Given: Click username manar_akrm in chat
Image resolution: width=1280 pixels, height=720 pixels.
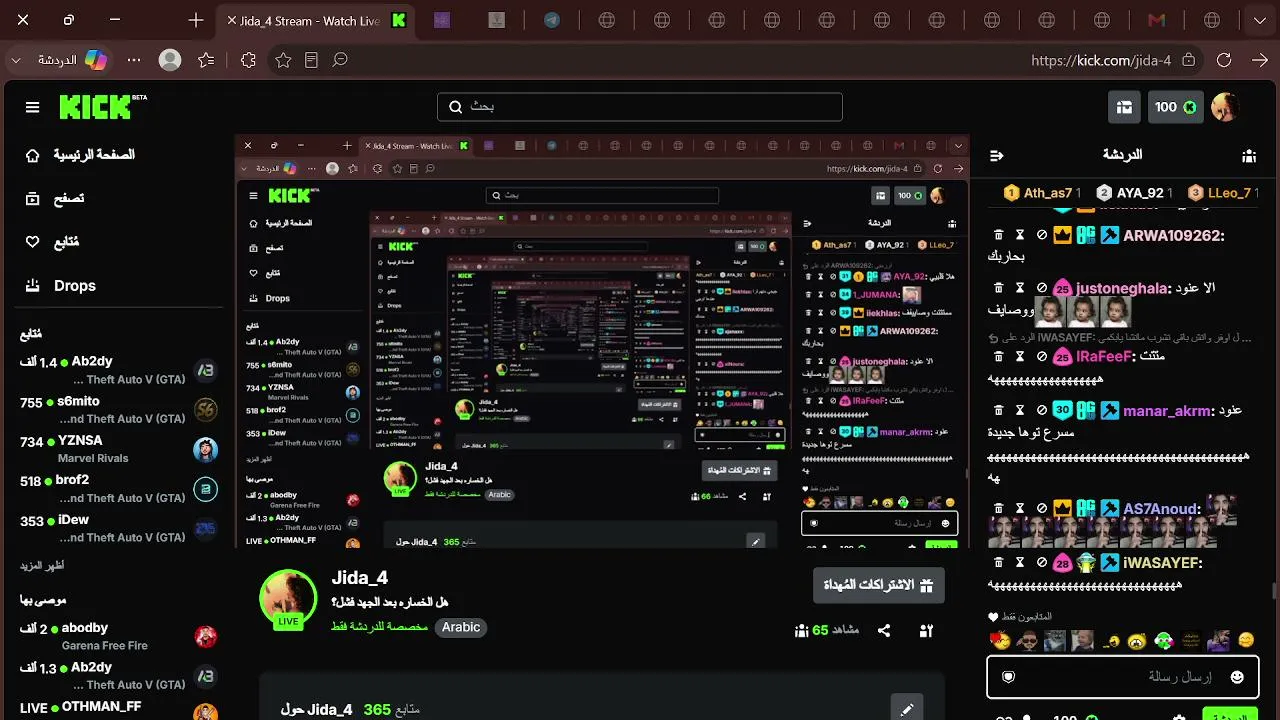Looking at the screenshot, I should point(1168,410).
